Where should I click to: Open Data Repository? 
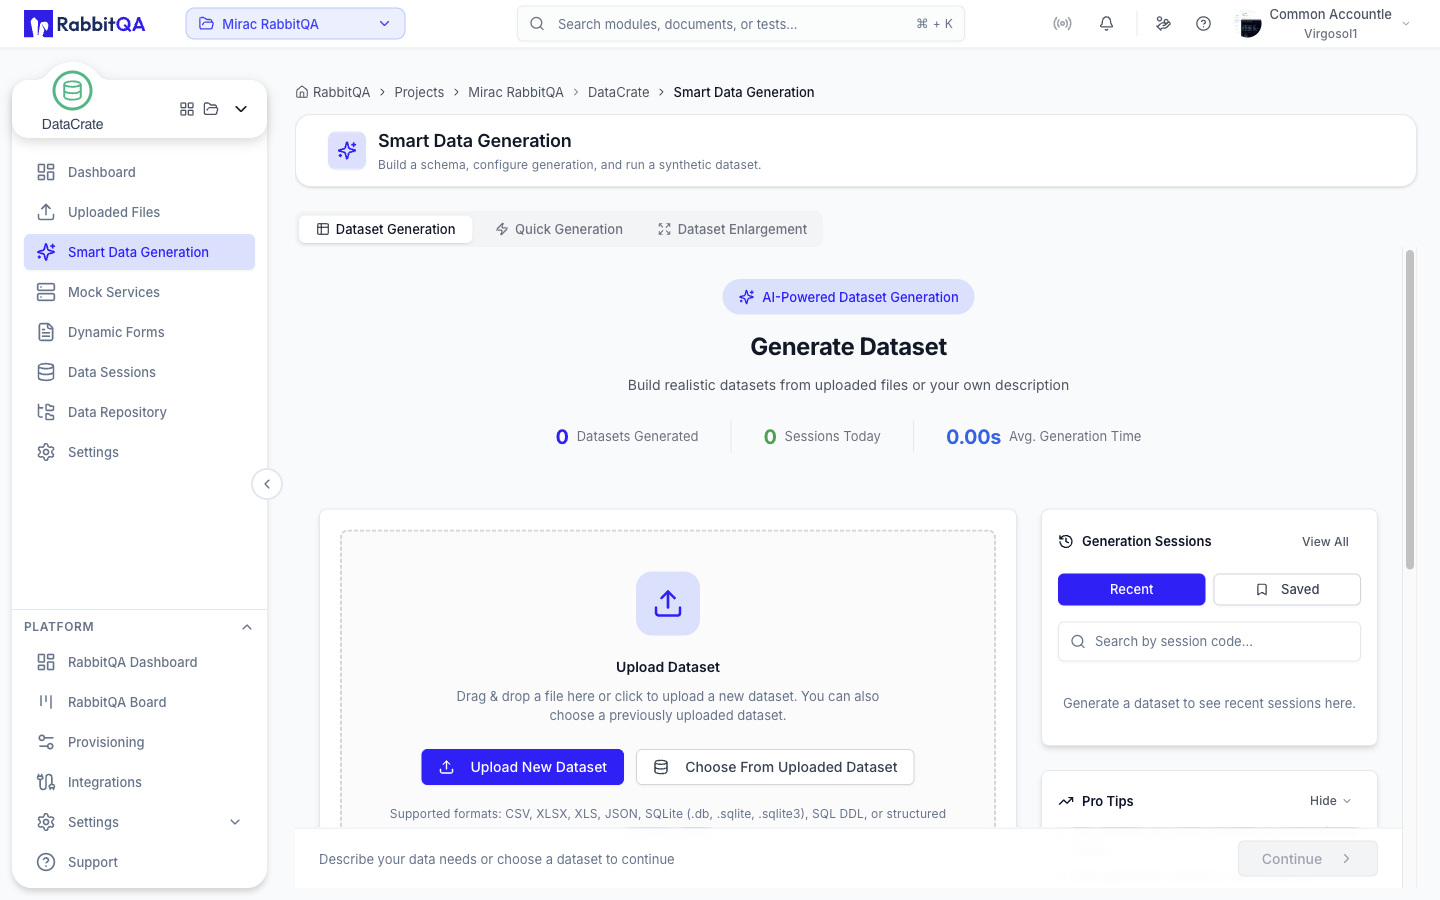(139, 412)
